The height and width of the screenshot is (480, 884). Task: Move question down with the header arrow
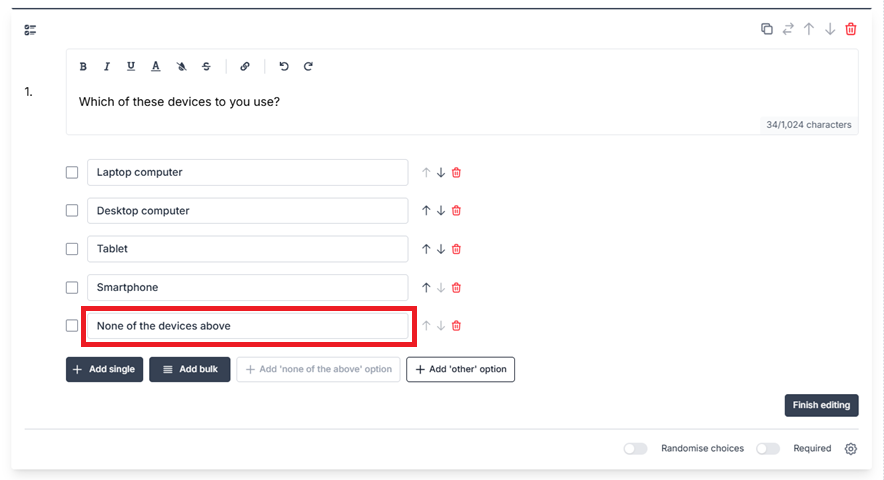(830, 29)
